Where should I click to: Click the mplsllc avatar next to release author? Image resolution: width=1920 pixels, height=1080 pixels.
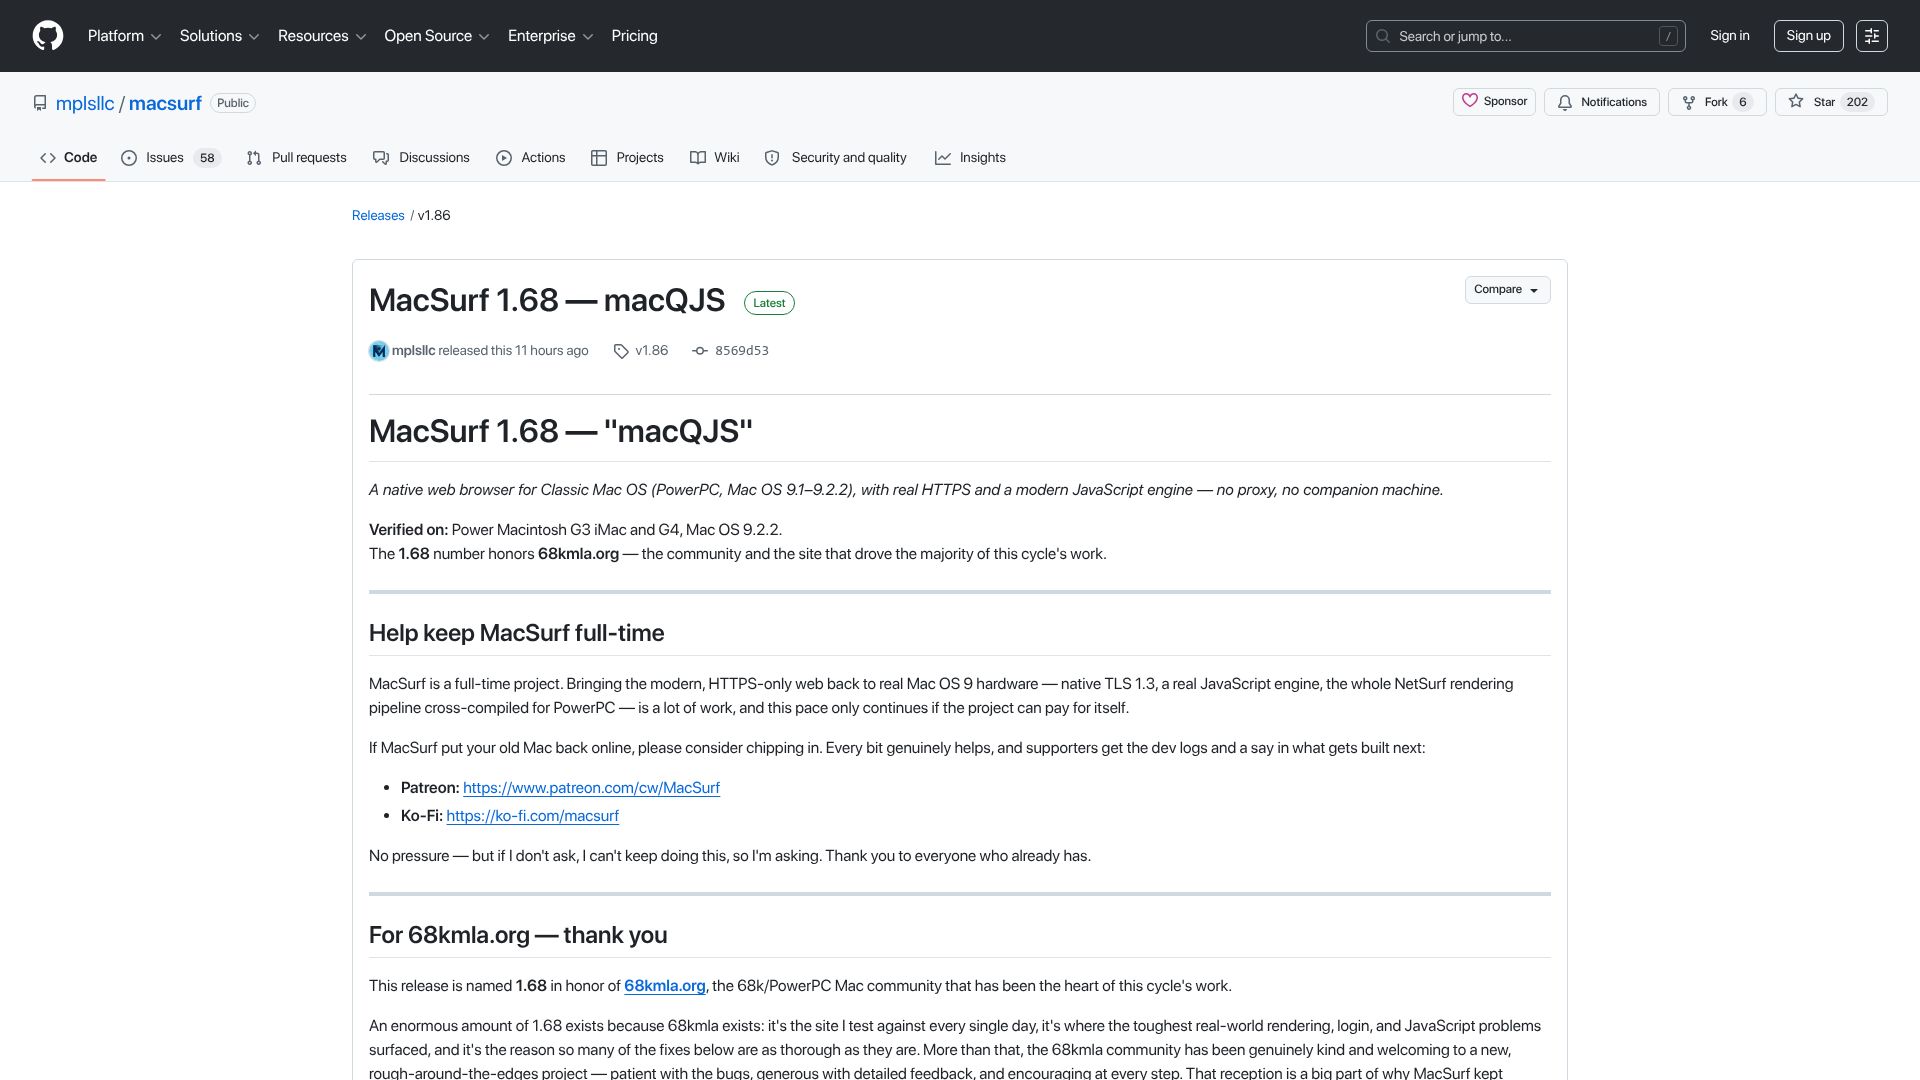pyautogui.click(x=378, y=351)
